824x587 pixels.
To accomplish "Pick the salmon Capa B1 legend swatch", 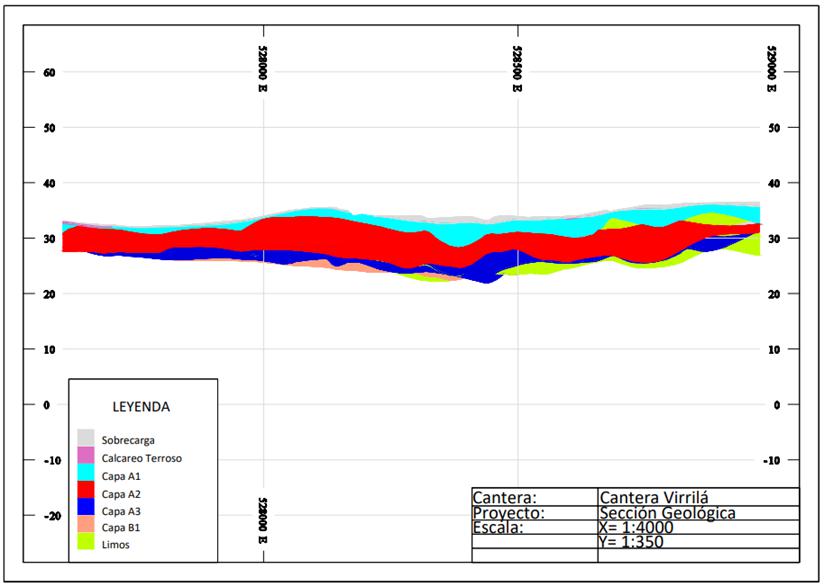I will (86, 526).
